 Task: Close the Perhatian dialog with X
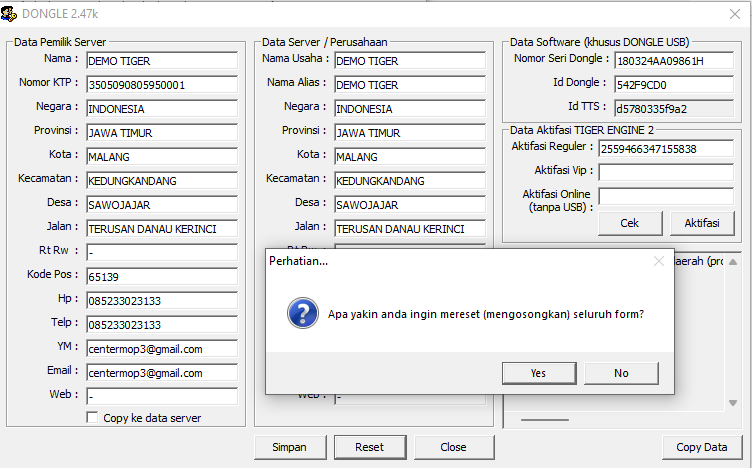[658, 261]
